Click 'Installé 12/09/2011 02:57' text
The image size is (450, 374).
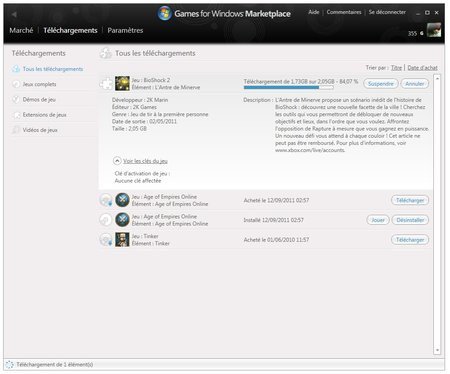pos(274,220)
